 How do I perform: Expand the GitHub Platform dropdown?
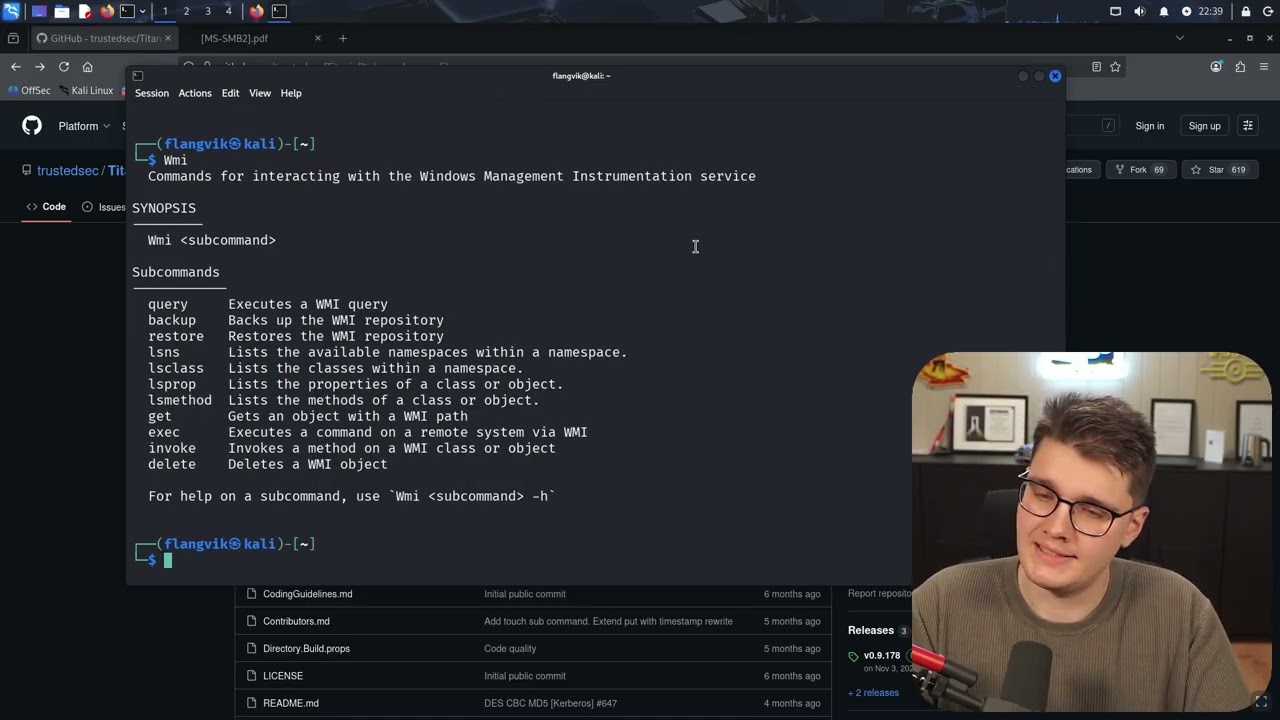[84, 126]
